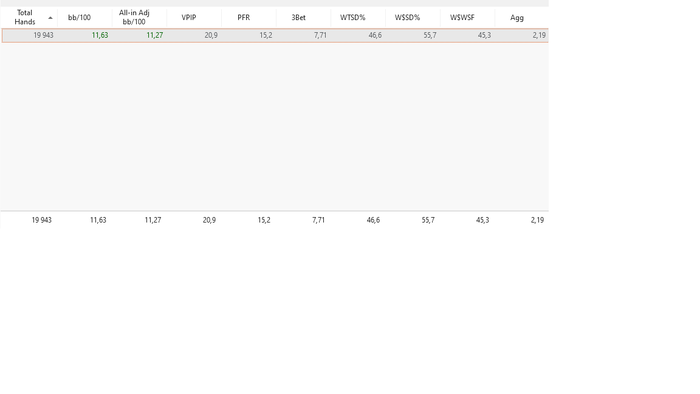Click 7,71 in the totals footer
This screenshot has width=700, height=394.
[318, 220]
